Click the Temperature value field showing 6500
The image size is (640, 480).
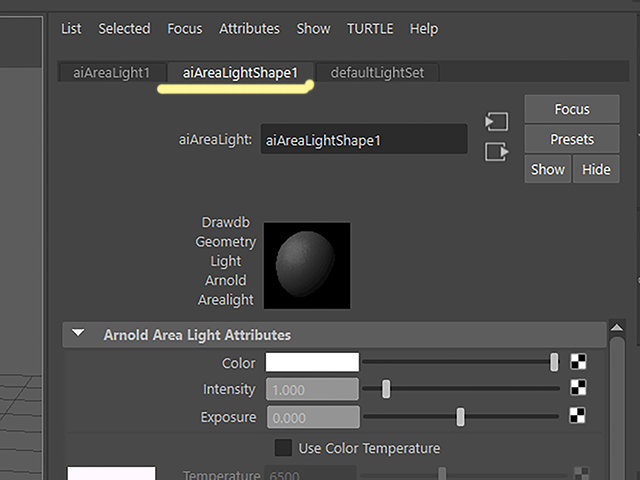pos(310,473)
